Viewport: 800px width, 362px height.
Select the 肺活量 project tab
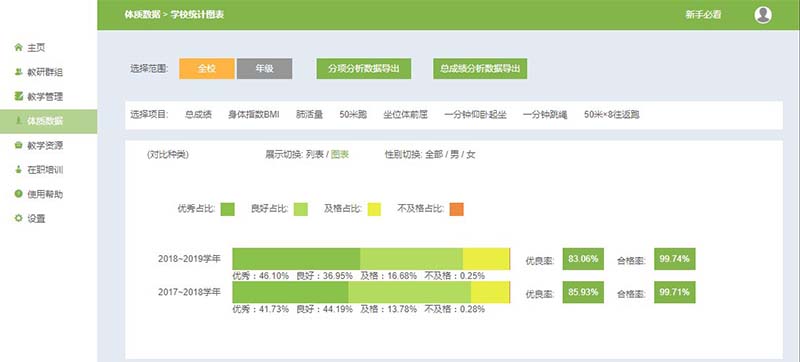(x=309, y=115)
